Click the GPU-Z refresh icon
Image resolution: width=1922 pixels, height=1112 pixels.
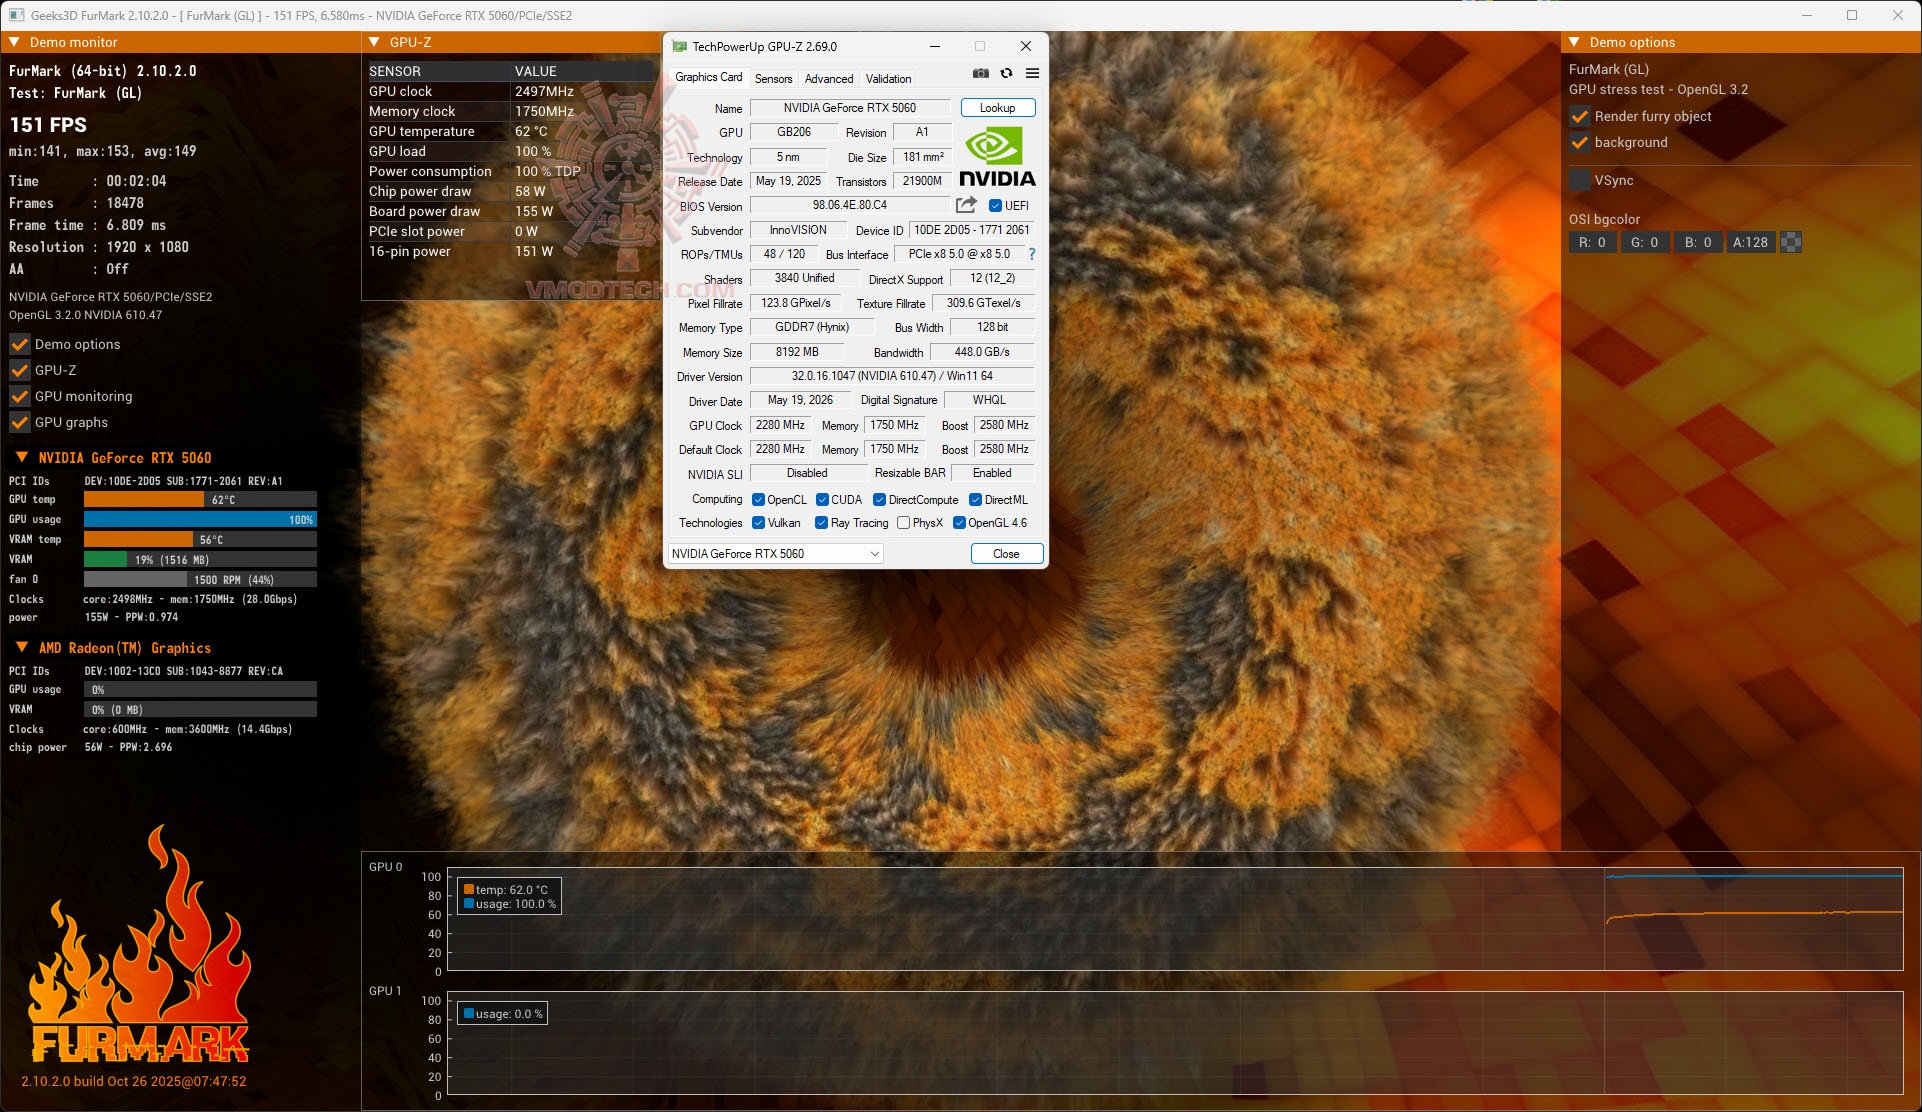point(1006,73)
